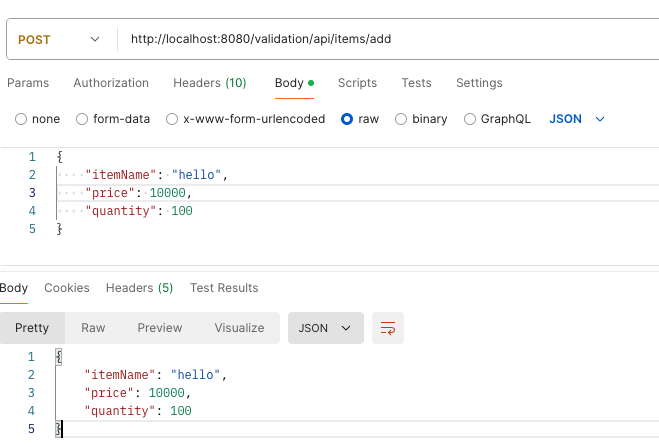Click the request "quantity" key
This screenshot has height=447, width=659.
(x=121, y=211)
